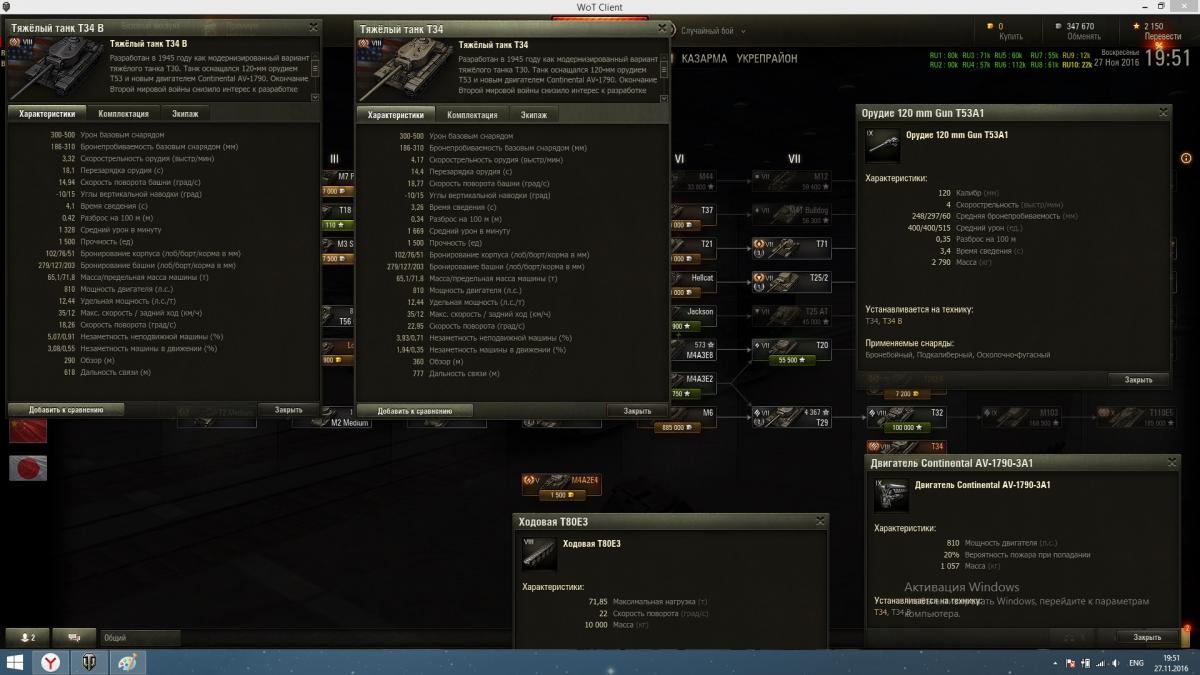Image resolution: width=1200 pixels, height=675 pixels.
Task: Open the notifications icon above system tray
Action: coord(1185,636)
